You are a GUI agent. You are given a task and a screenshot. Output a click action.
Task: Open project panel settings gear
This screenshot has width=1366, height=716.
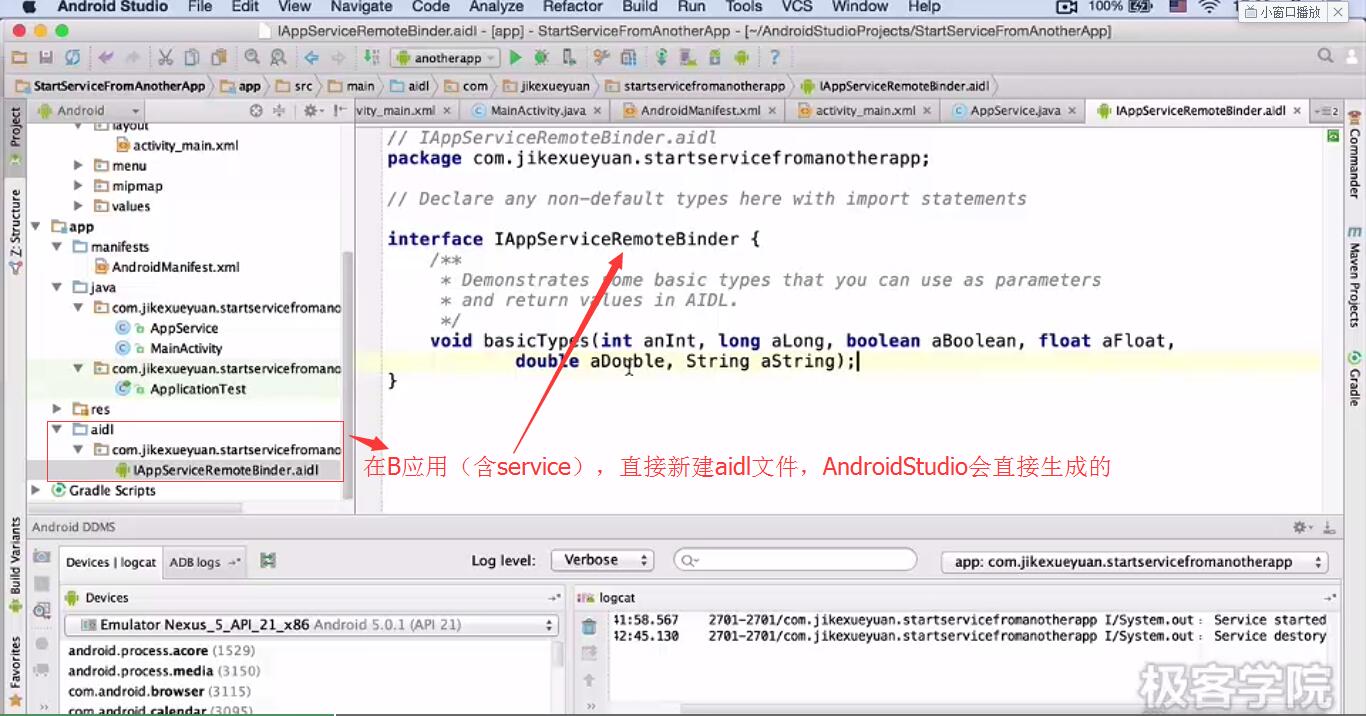pyautogui.click(x=313, y=111)
